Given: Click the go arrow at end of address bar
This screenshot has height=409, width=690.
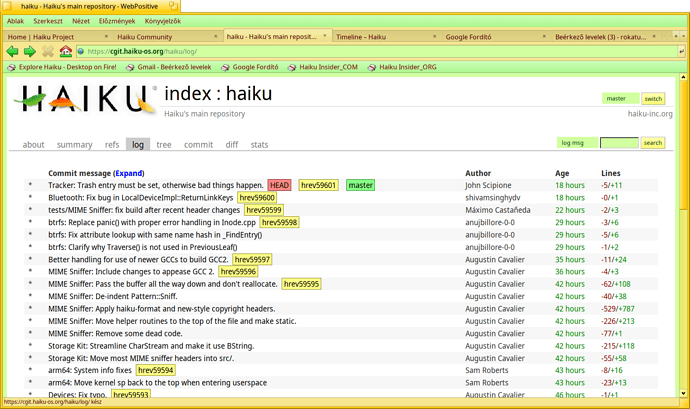Looking at the screenshot, I should [x=681, y=52].
